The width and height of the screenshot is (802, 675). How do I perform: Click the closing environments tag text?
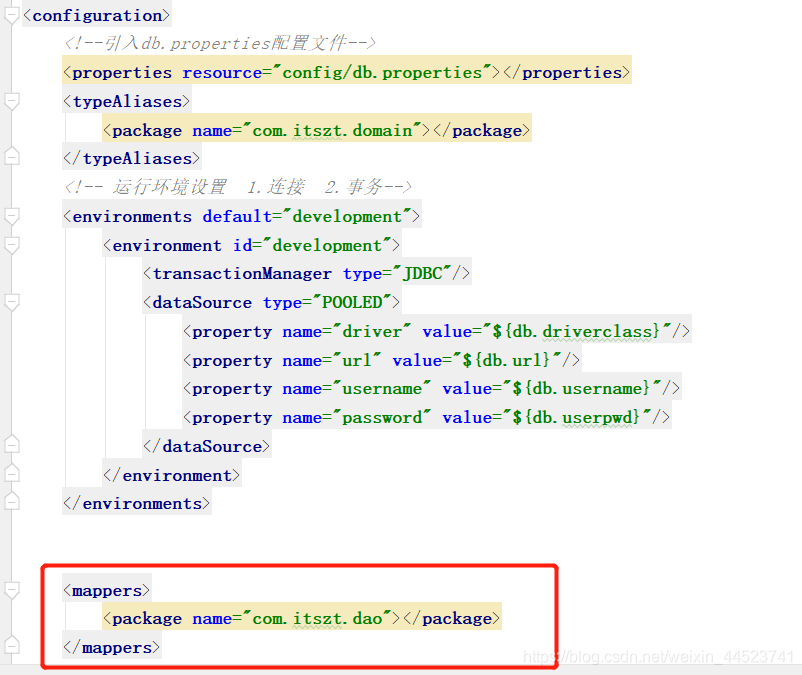point(137,504)
